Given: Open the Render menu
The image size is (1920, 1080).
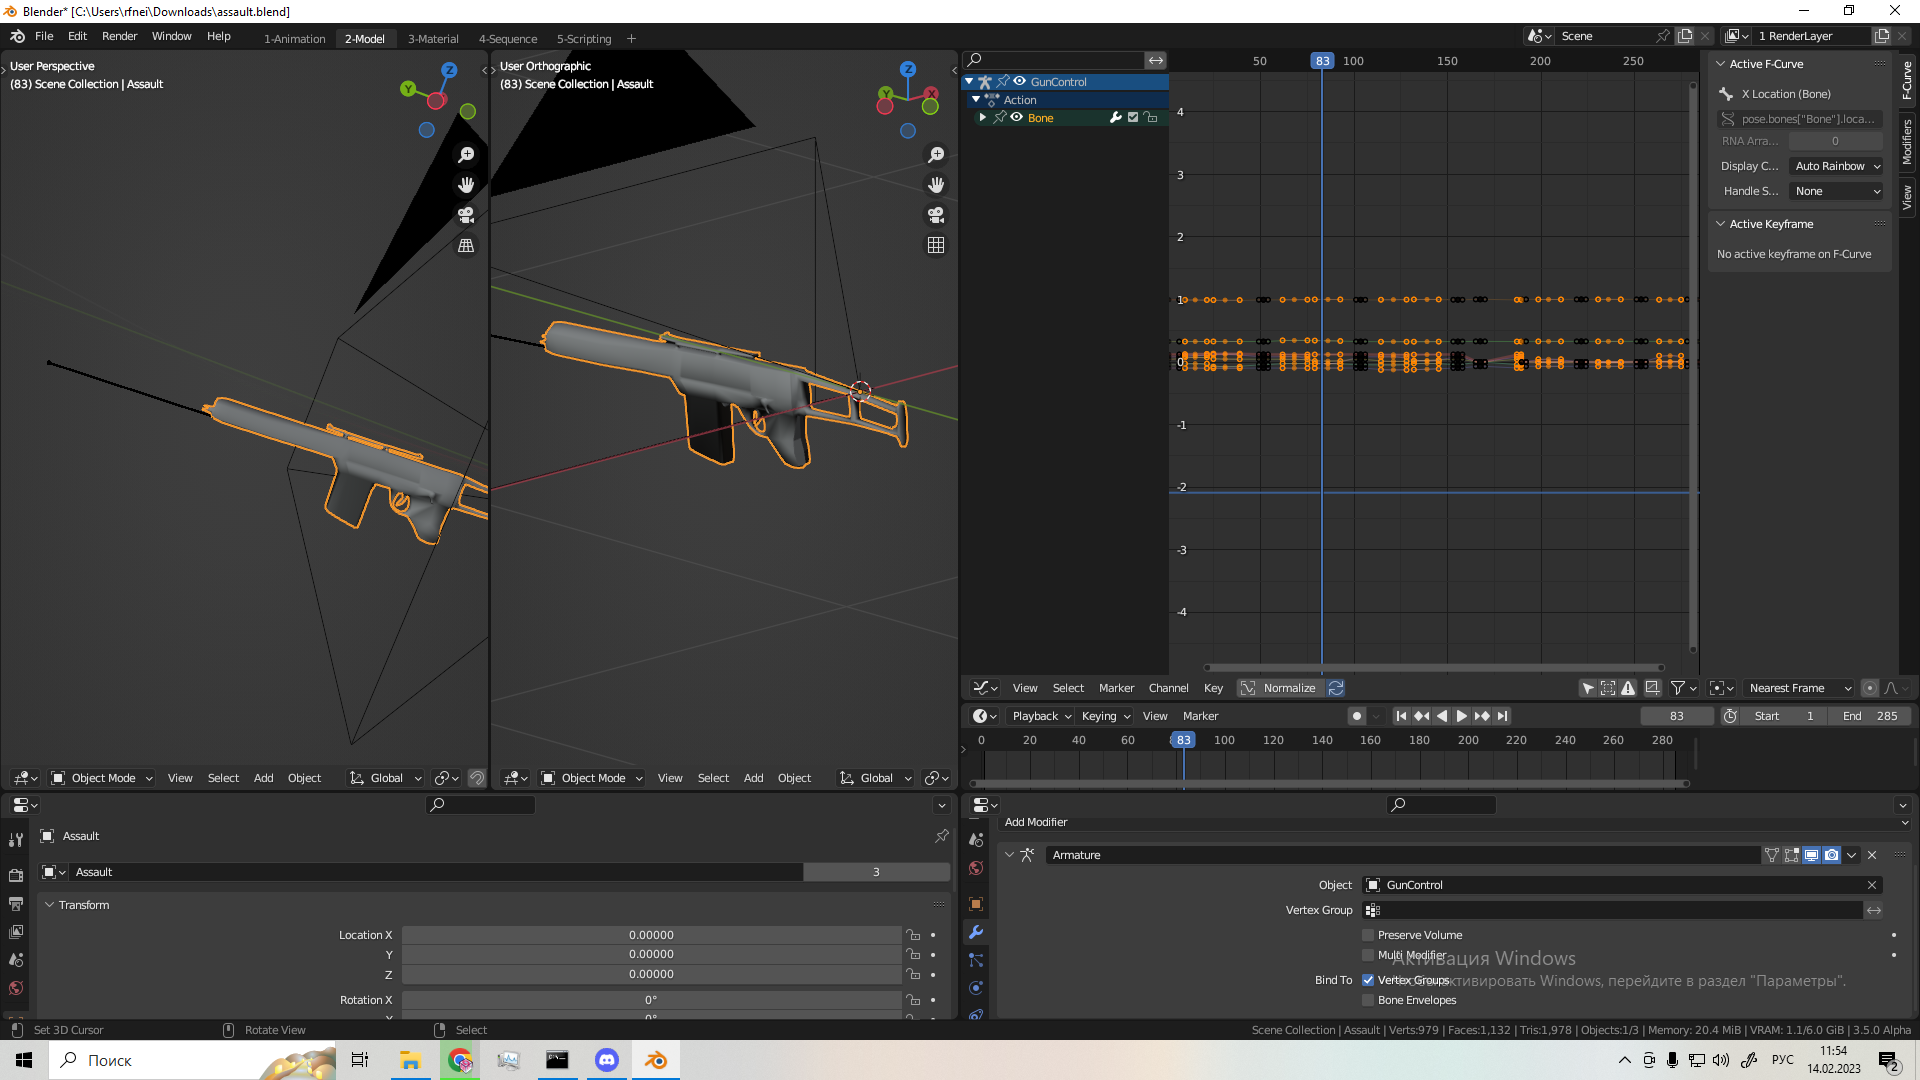Looking at the screenshot, I should (119, 36).
